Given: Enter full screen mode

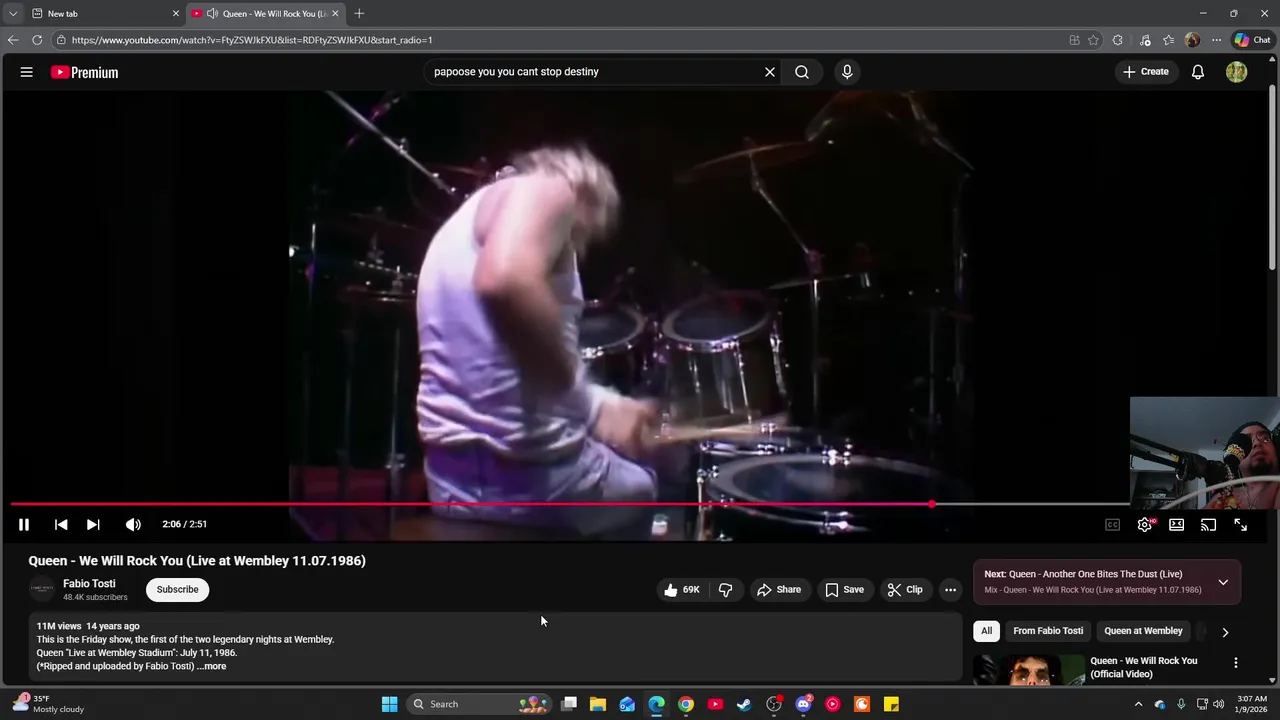Looking at the screenshot, I should [1241, 524].
